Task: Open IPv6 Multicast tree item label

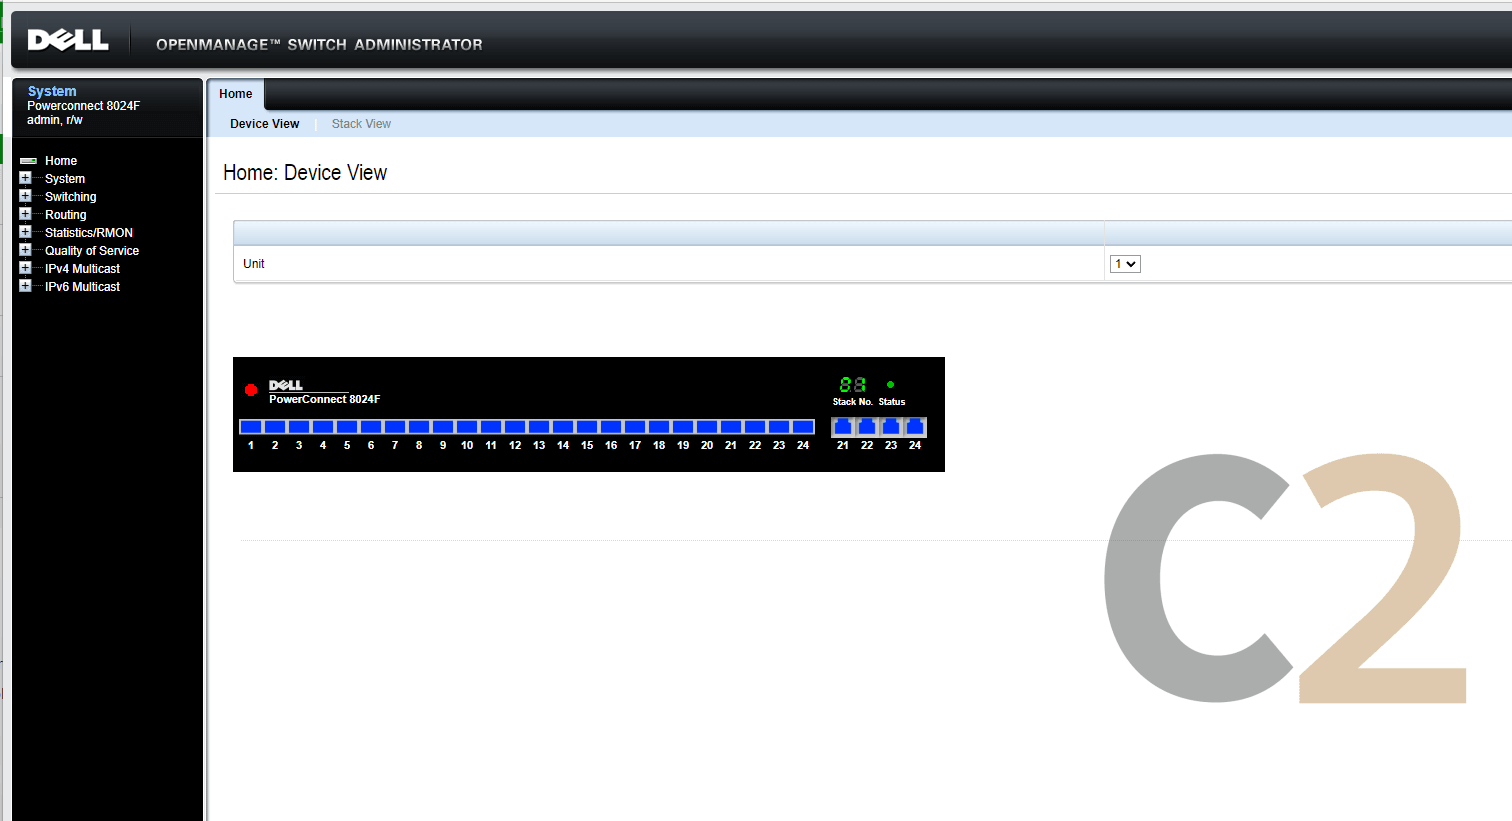Action: click(x=82, y=287)
